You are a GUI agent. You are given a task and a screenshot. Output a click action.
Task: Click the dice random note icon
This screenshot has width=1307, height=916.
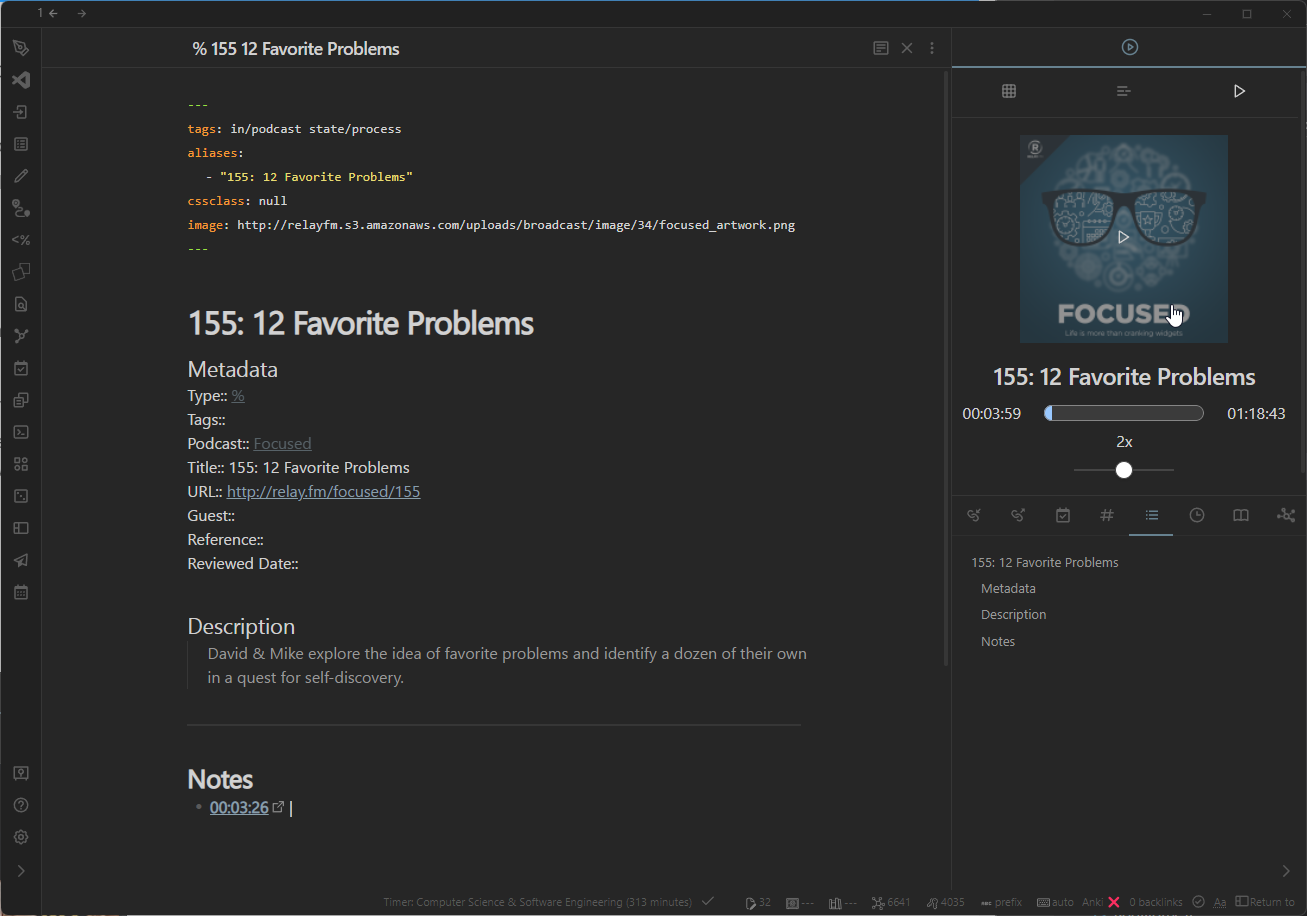click(x=21, y=496)
